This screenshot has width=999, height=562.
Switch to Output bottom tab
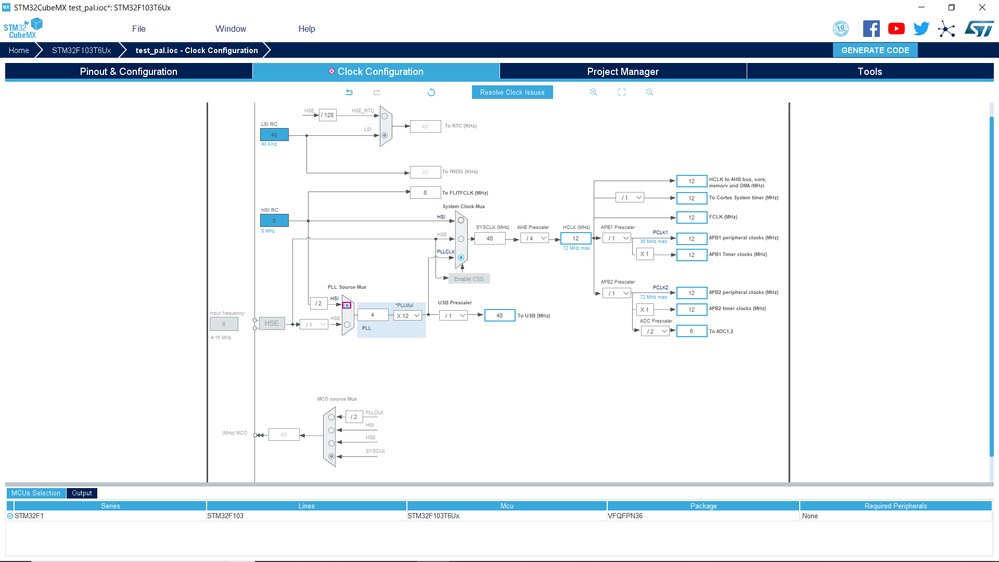point(82,493)
